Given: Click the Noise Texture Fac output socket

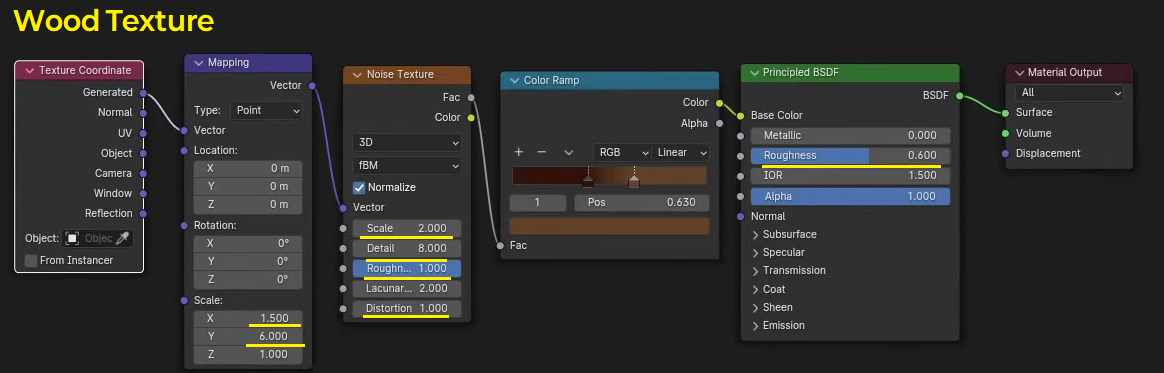Looking at the screenshot, I should tap(471, 97).
